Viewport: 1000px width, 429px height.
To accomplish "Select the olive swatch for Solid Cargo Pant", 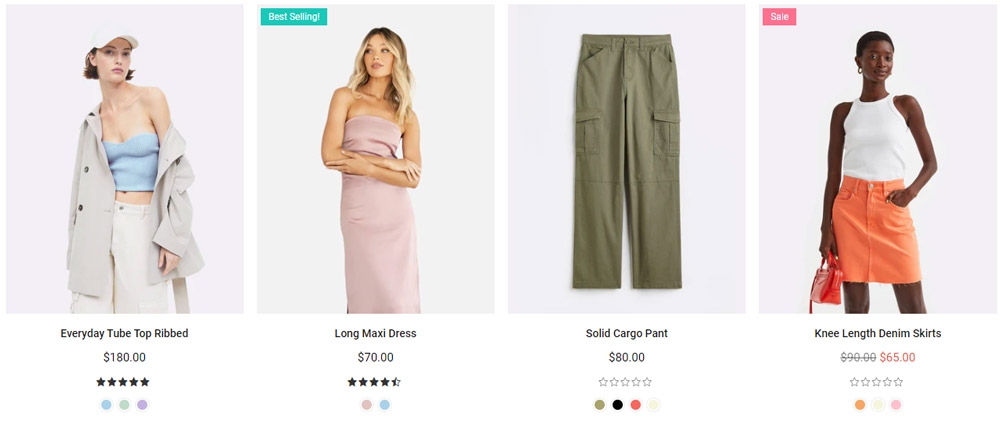I will (599, 405).
